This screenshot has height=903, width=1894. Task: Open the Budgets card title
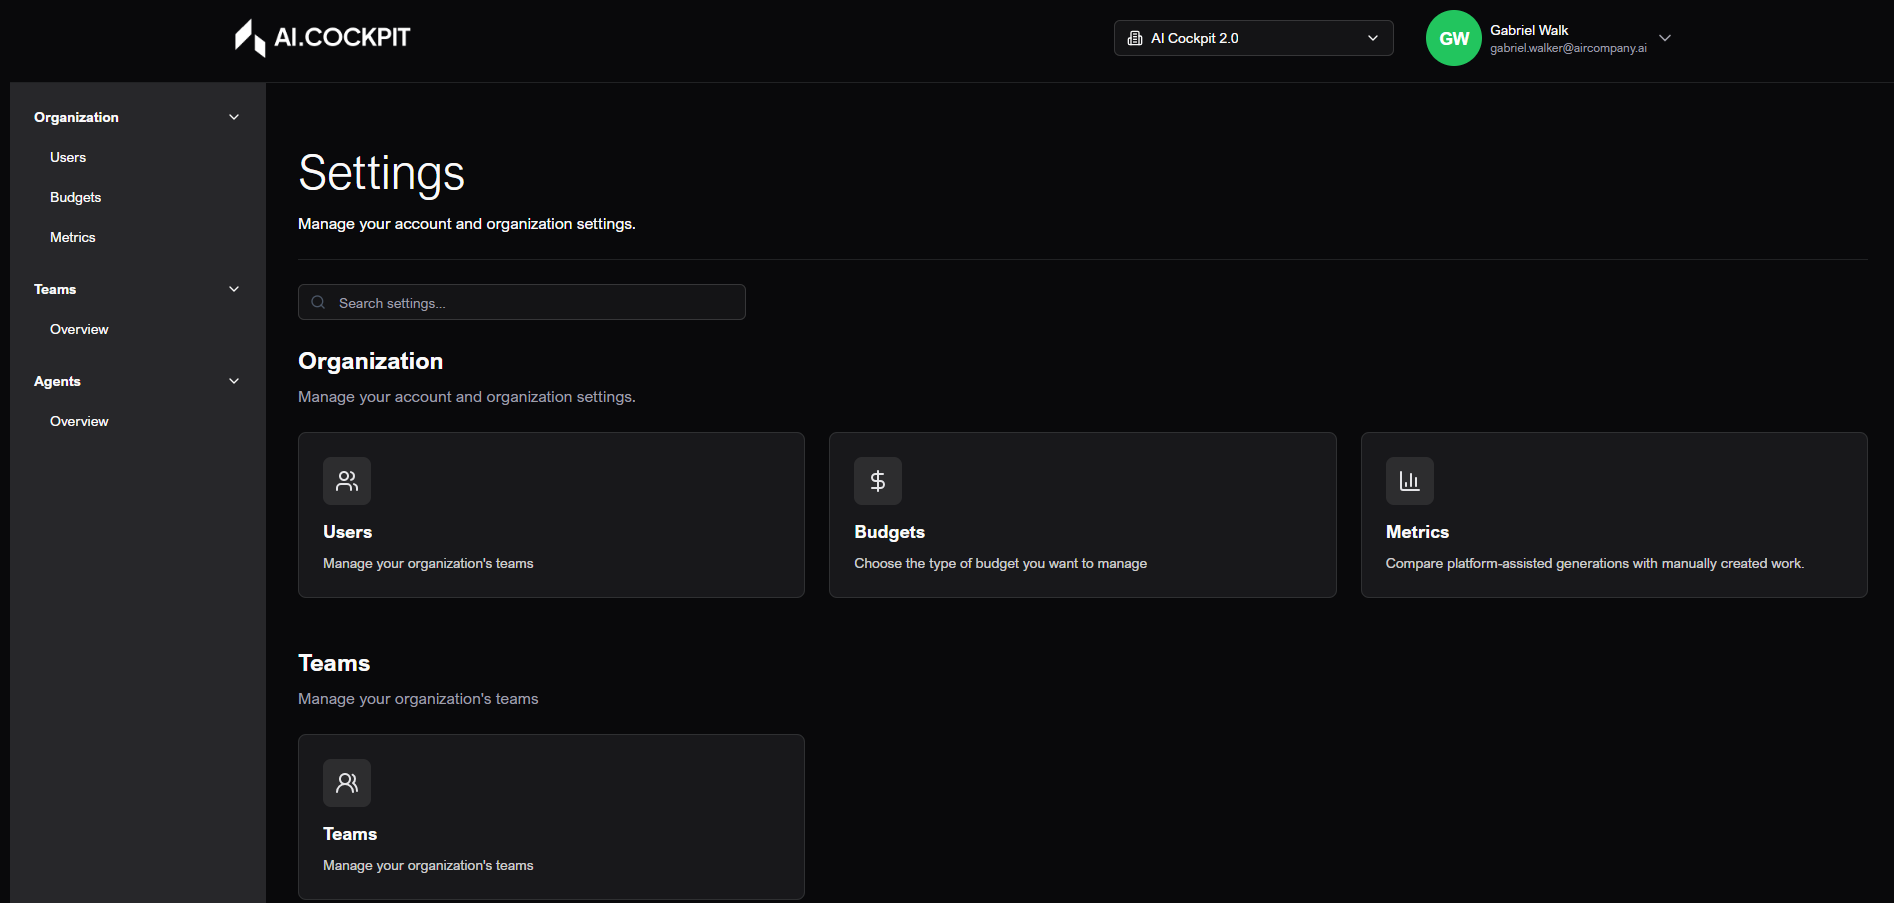tap(889, 532)
